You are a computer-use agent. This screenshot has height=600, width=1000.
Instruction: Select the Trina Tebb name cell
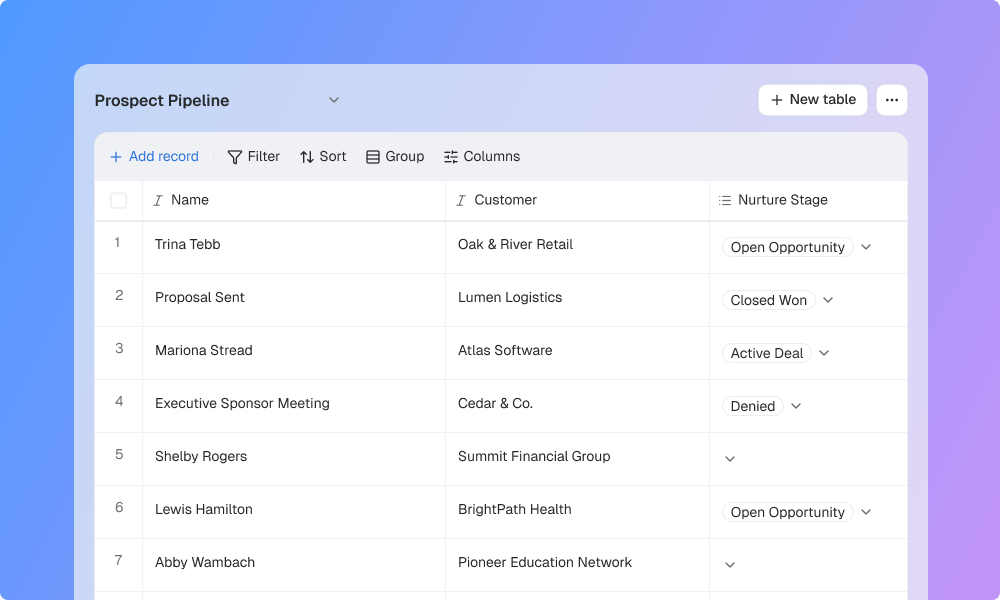coord(294,247)
